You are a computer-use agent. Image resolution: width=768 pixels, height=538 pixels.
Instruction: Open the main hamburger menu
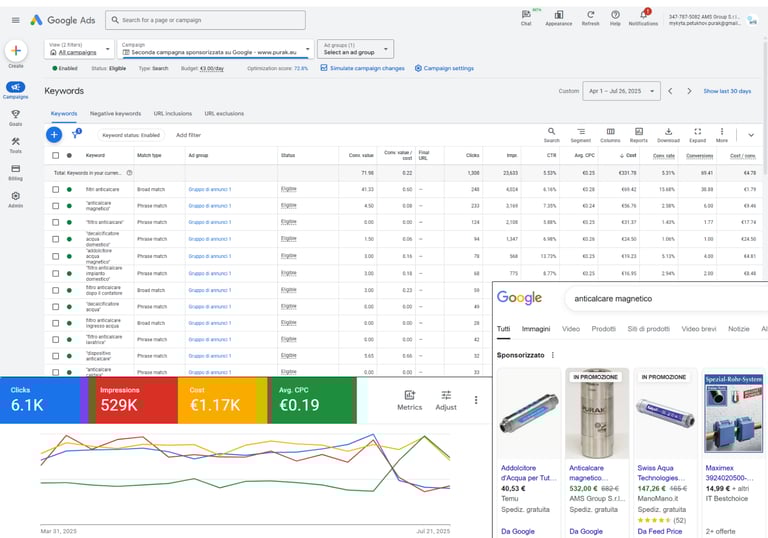coord(16,20)
